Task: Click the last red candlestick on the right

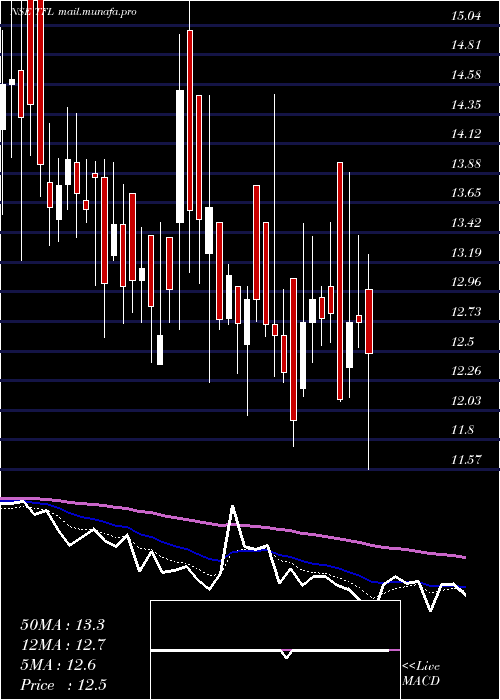Action: 369,321
